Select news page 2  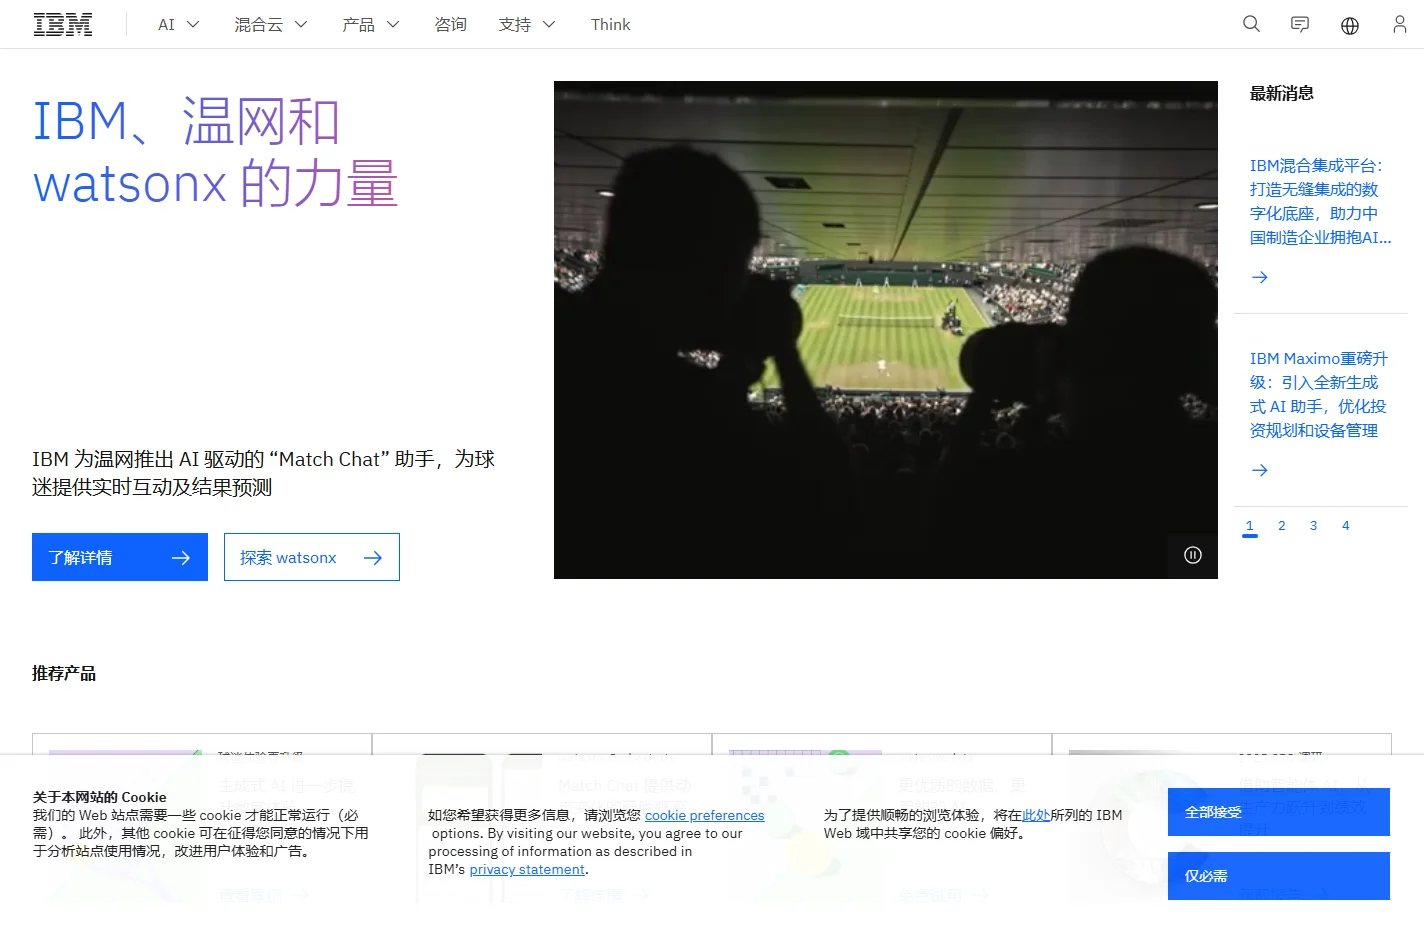[1282, 526]
